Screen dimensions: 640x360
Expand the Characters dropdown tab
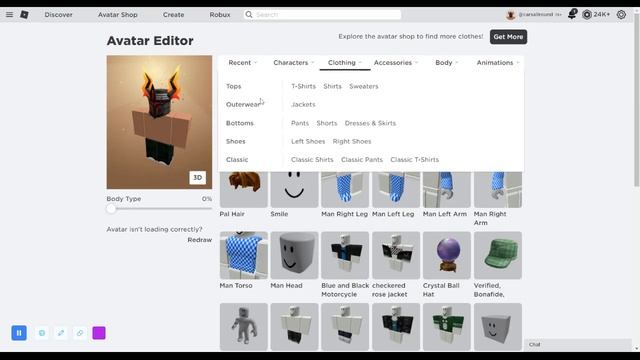[x=294, y=63]
